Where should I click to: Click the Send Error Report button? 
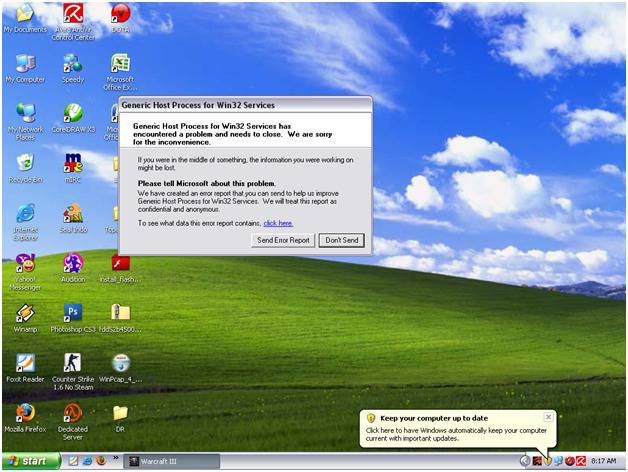click(283, 240)
